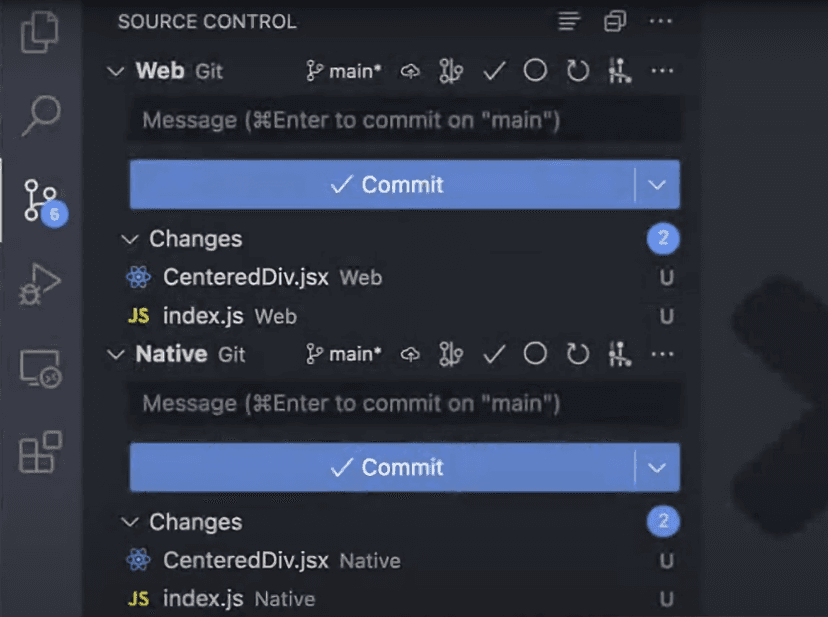Image resolution: width=828 pixels, height=617 pixels.
Task: Open the Extensions view
Action: pos(40,453)
